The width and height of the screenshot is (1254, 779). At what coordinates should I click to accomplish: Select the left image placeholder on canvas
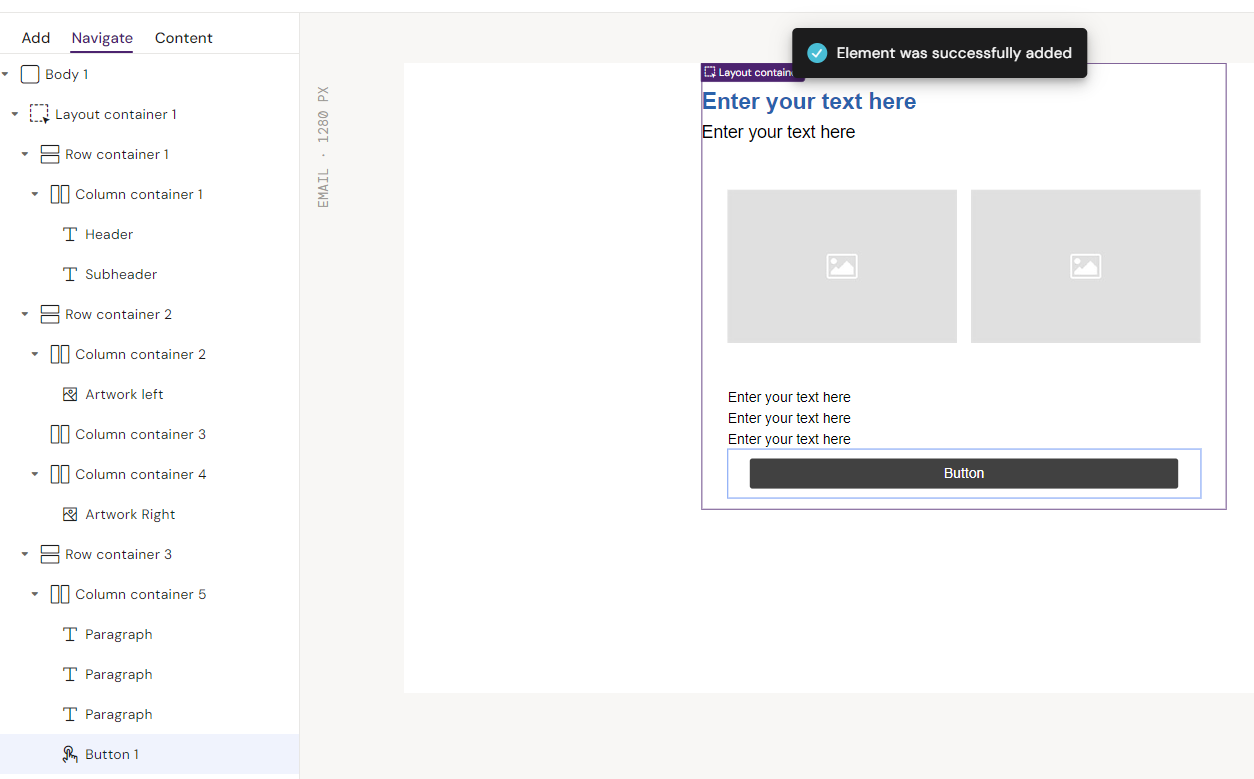841,266
